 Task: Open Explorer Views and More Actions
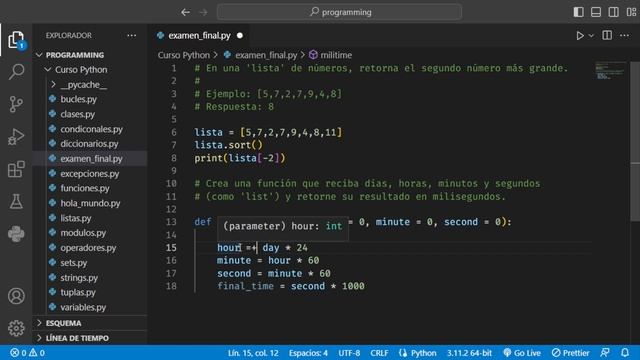(x=131, y=36)
